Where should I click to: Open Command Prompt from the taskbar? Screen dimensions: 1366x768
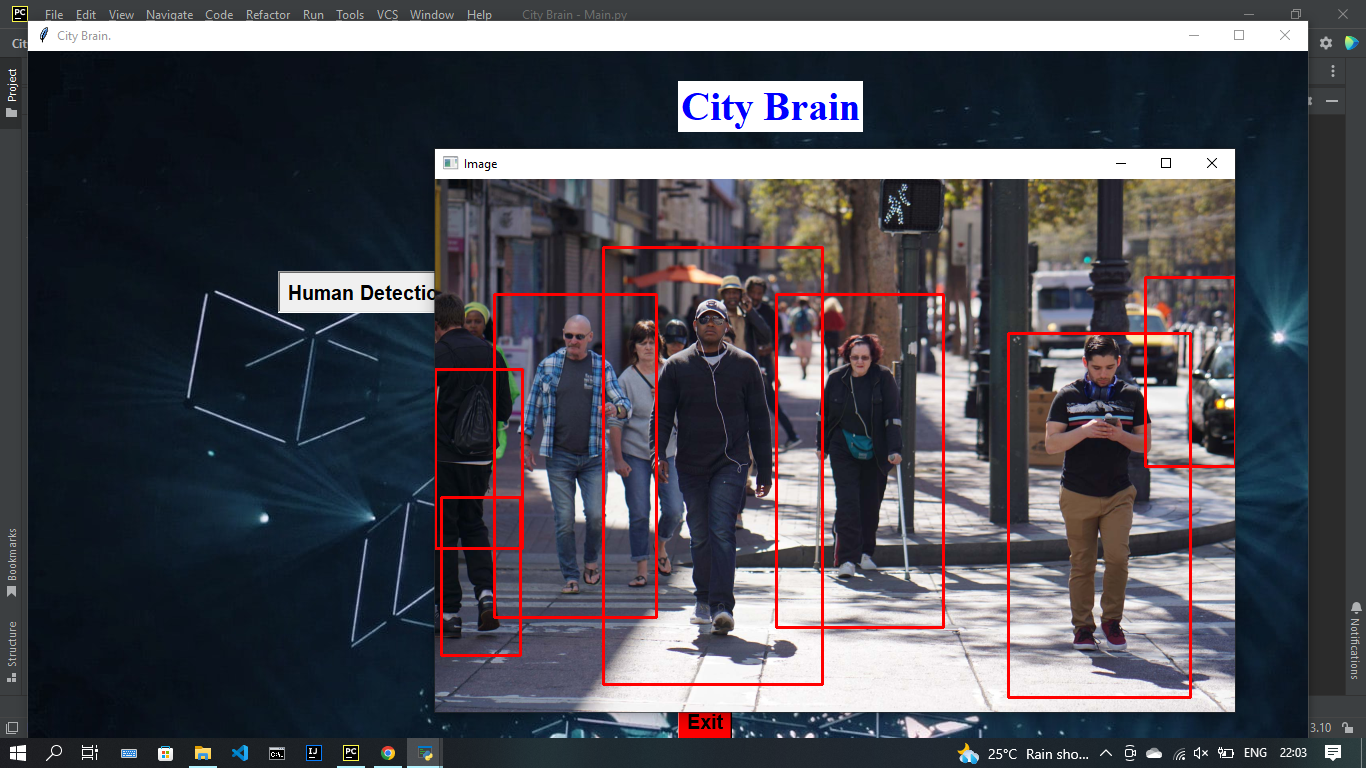coord(277,753)
